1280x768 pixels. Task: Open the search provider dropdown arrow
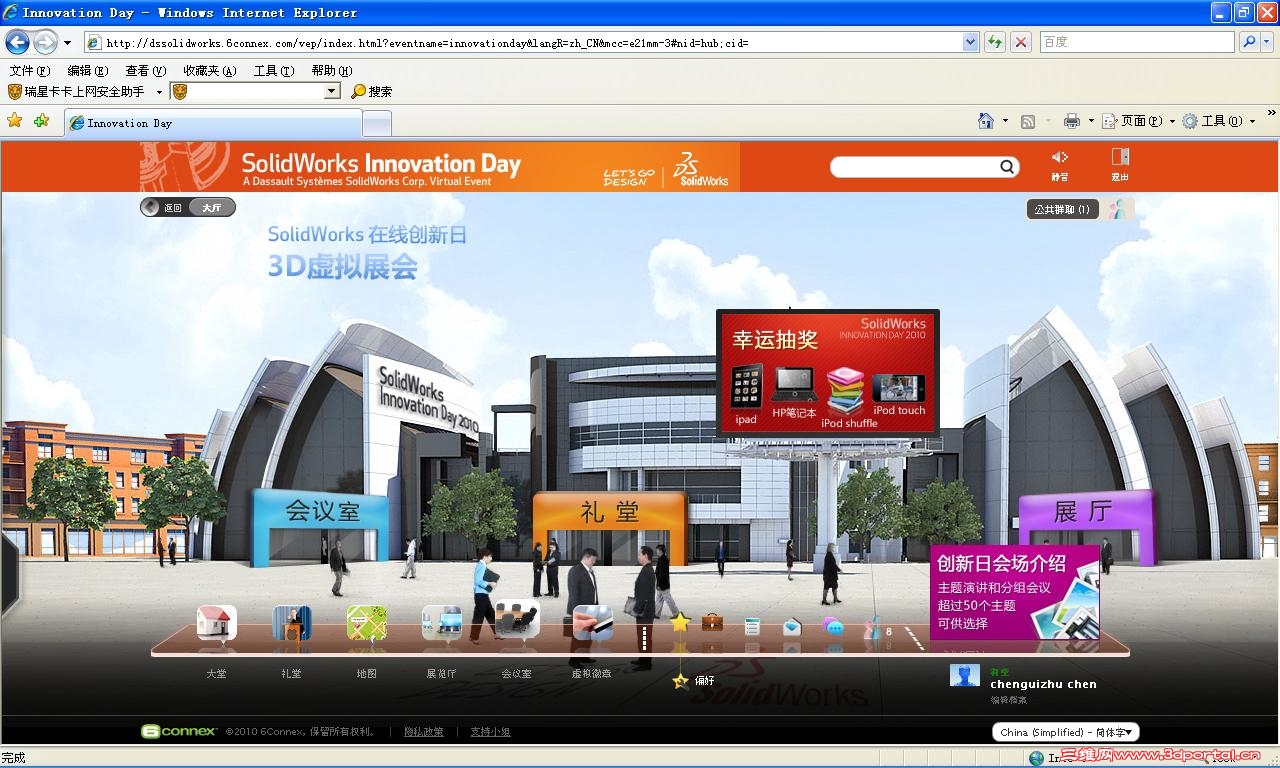[x=1267, y=42]
